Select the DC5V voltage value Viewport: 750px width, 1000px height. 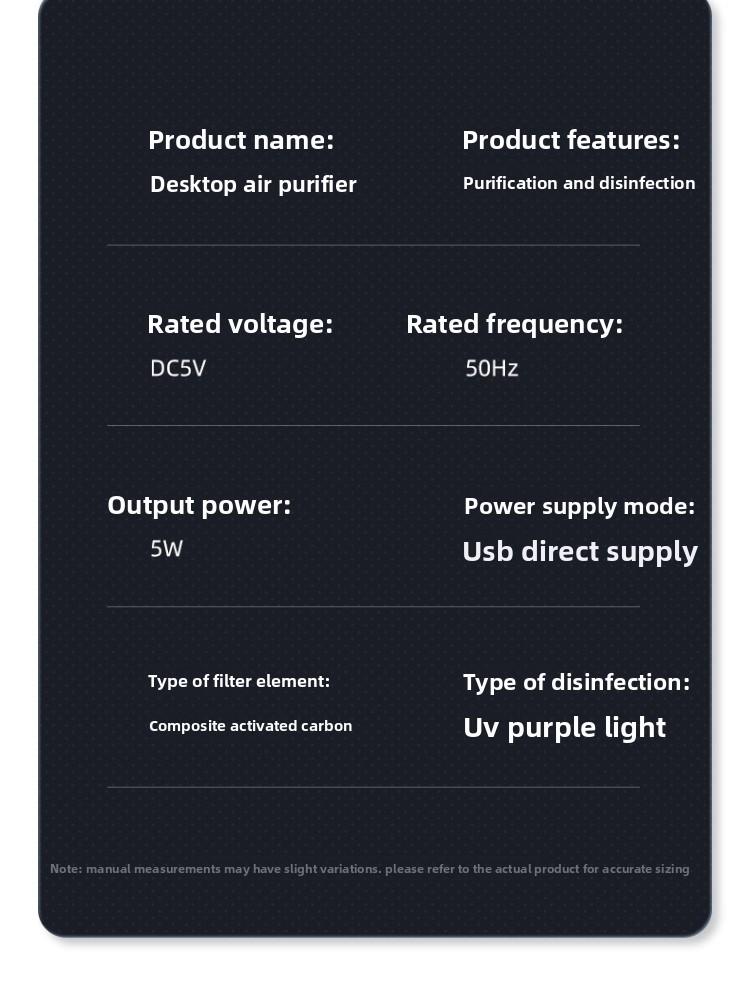(x=178, y=368)
